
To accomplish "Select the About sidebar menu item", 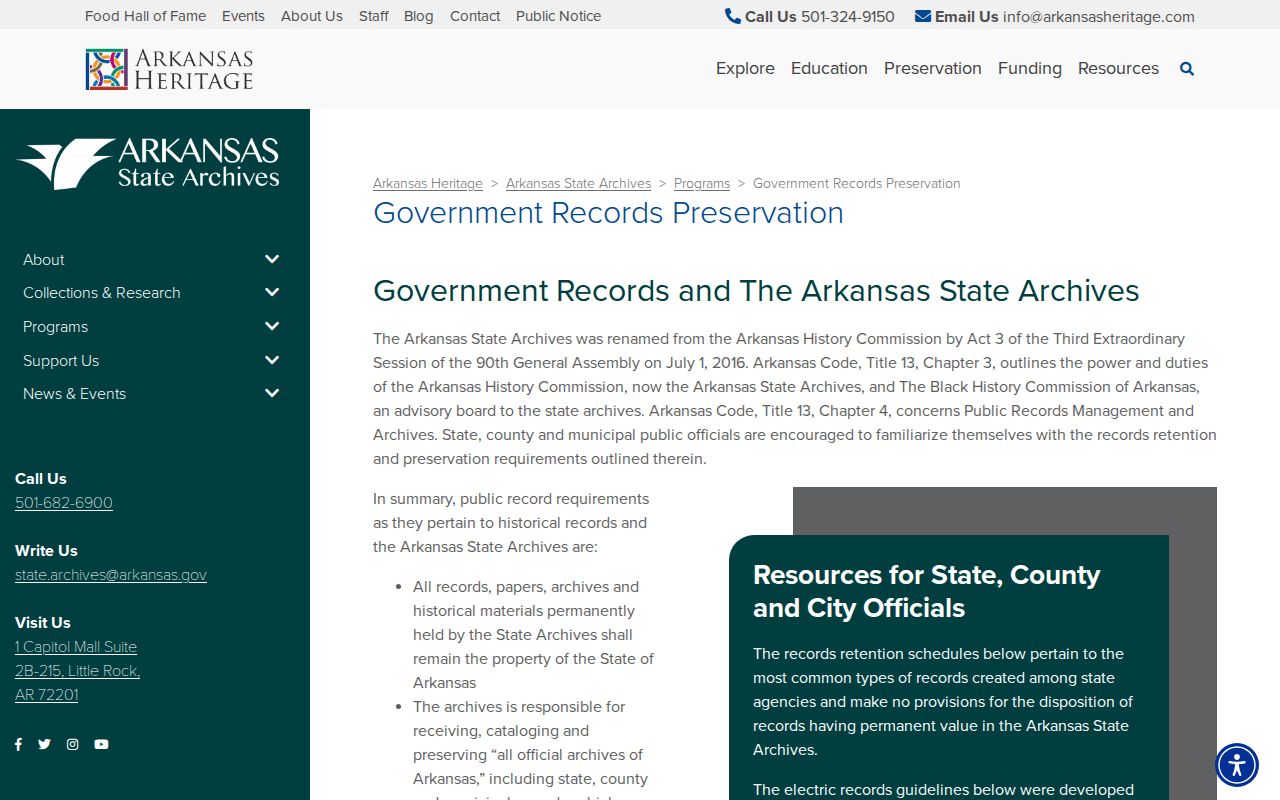I will point(44,259).
